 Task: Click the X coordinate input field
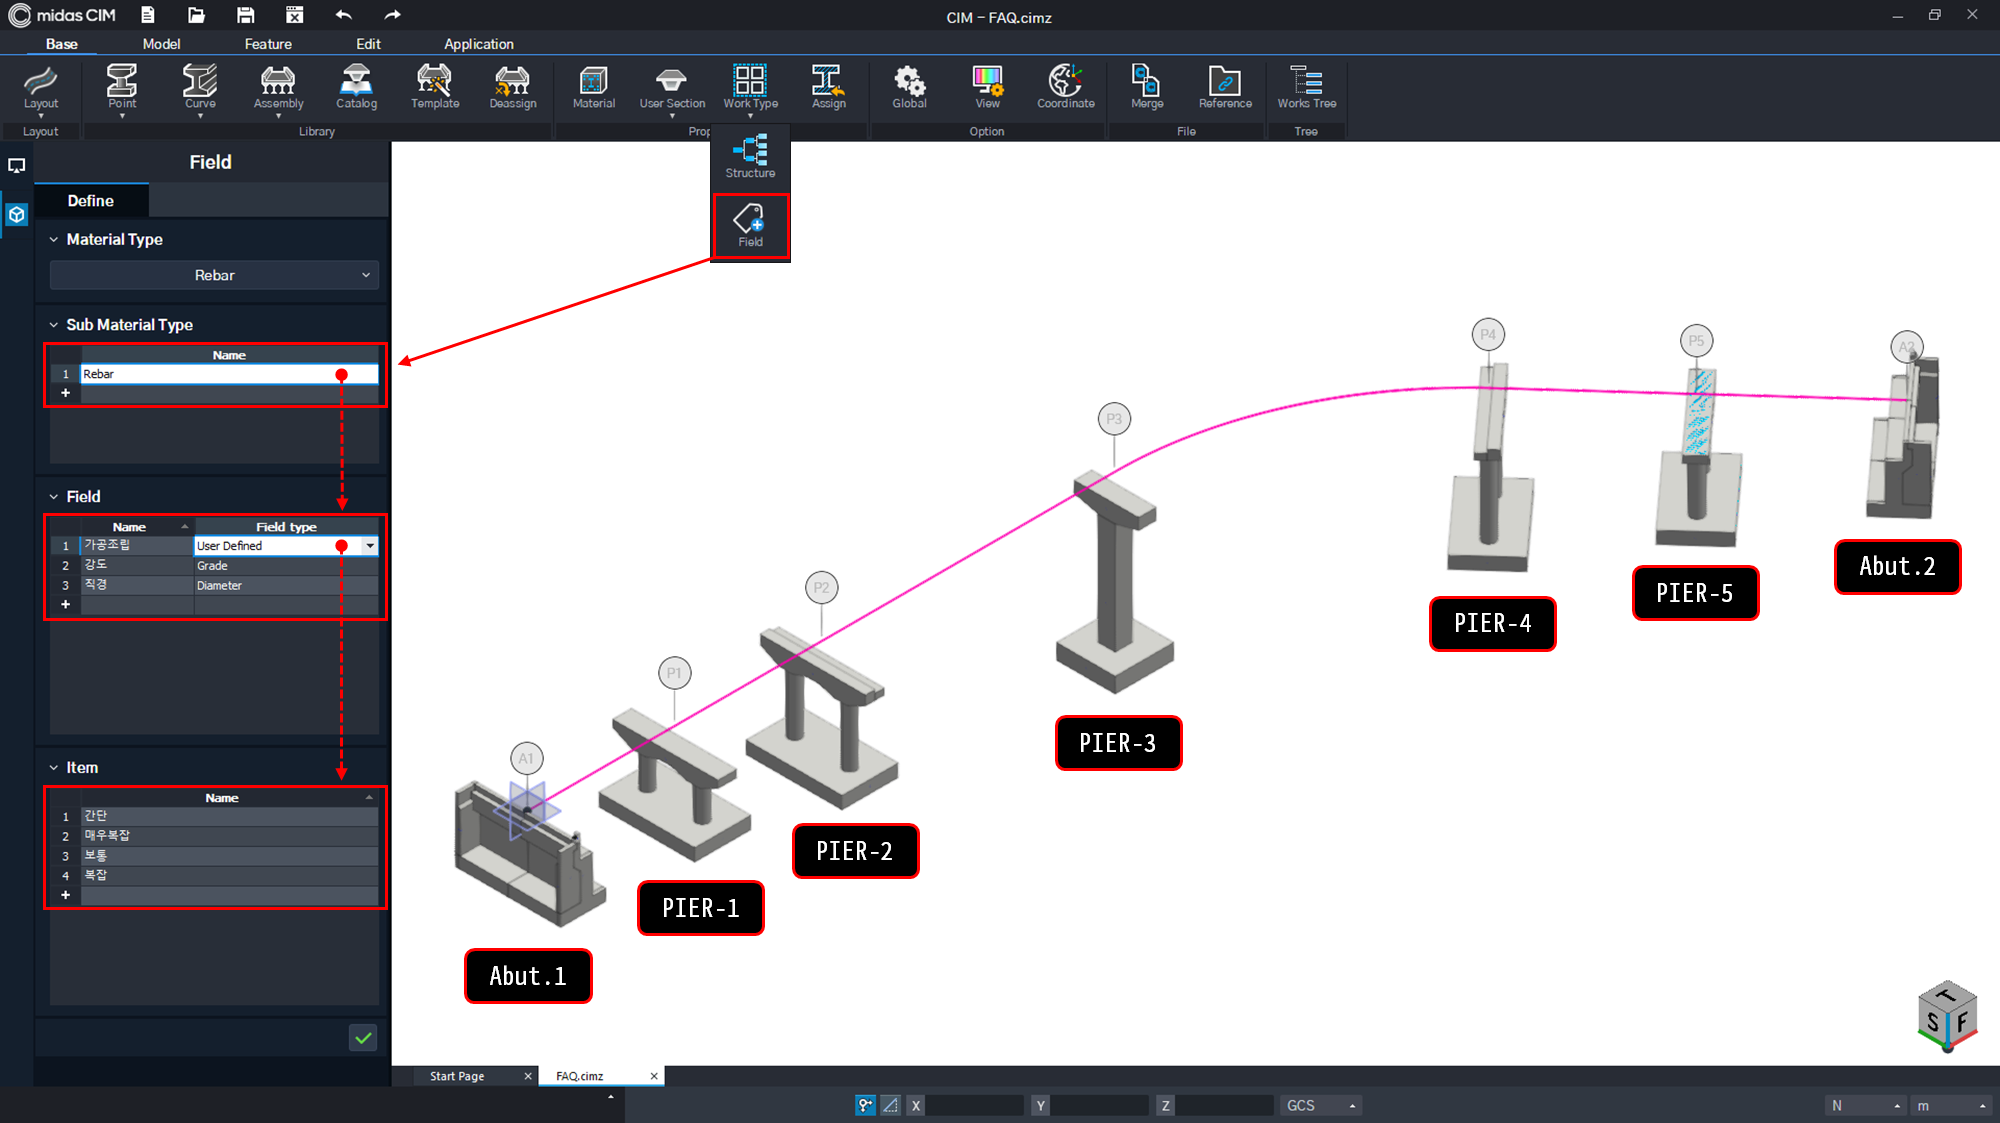click(973, 1105)
